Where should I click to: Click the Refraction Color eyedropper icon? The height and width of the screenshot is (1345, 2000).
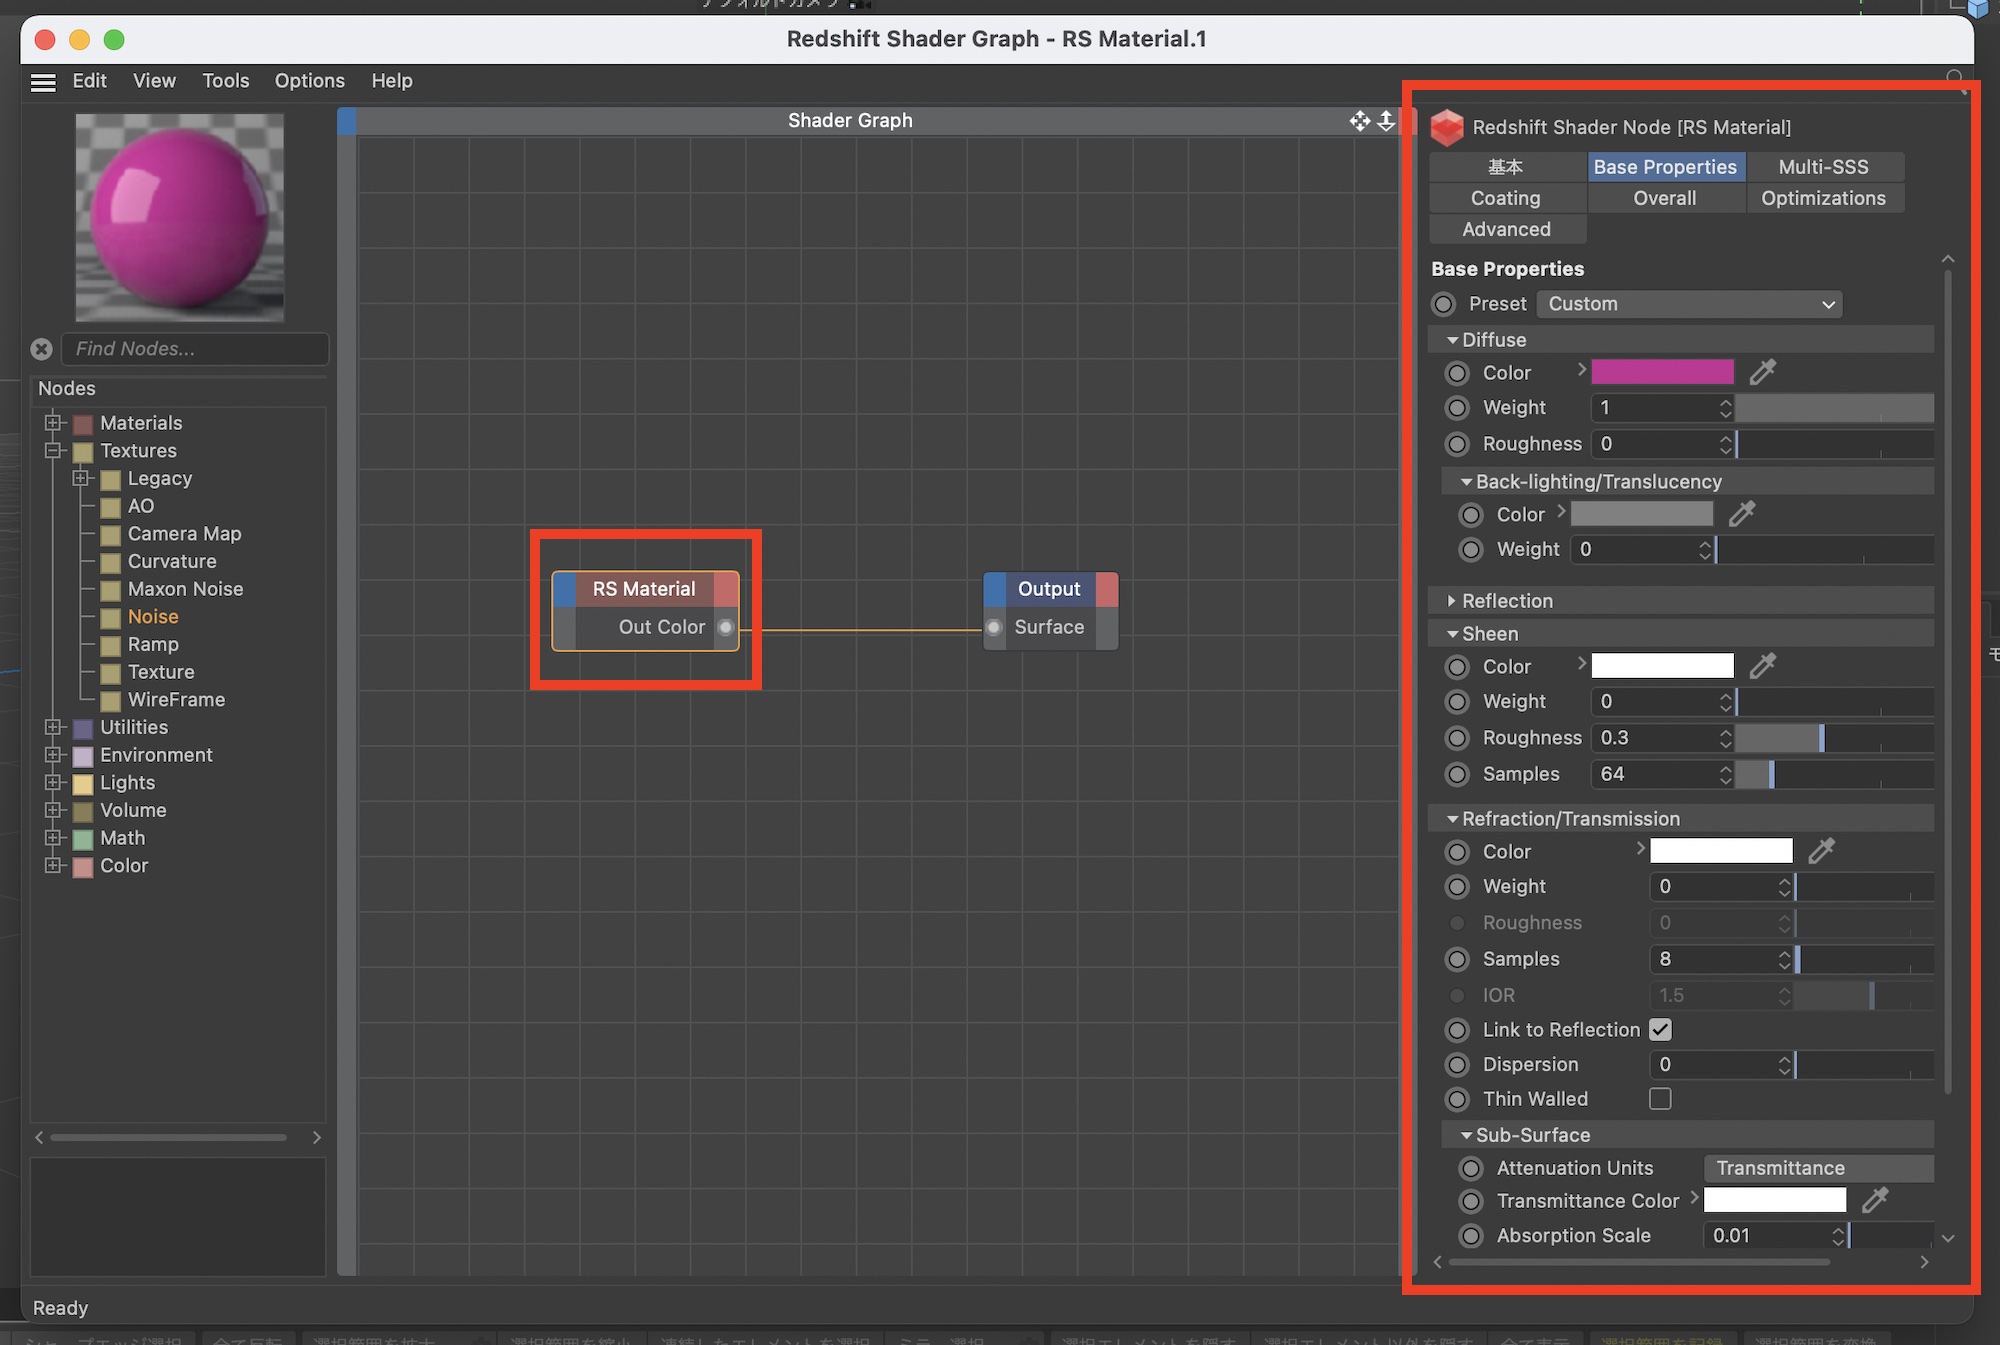[x=1821, y=851]
